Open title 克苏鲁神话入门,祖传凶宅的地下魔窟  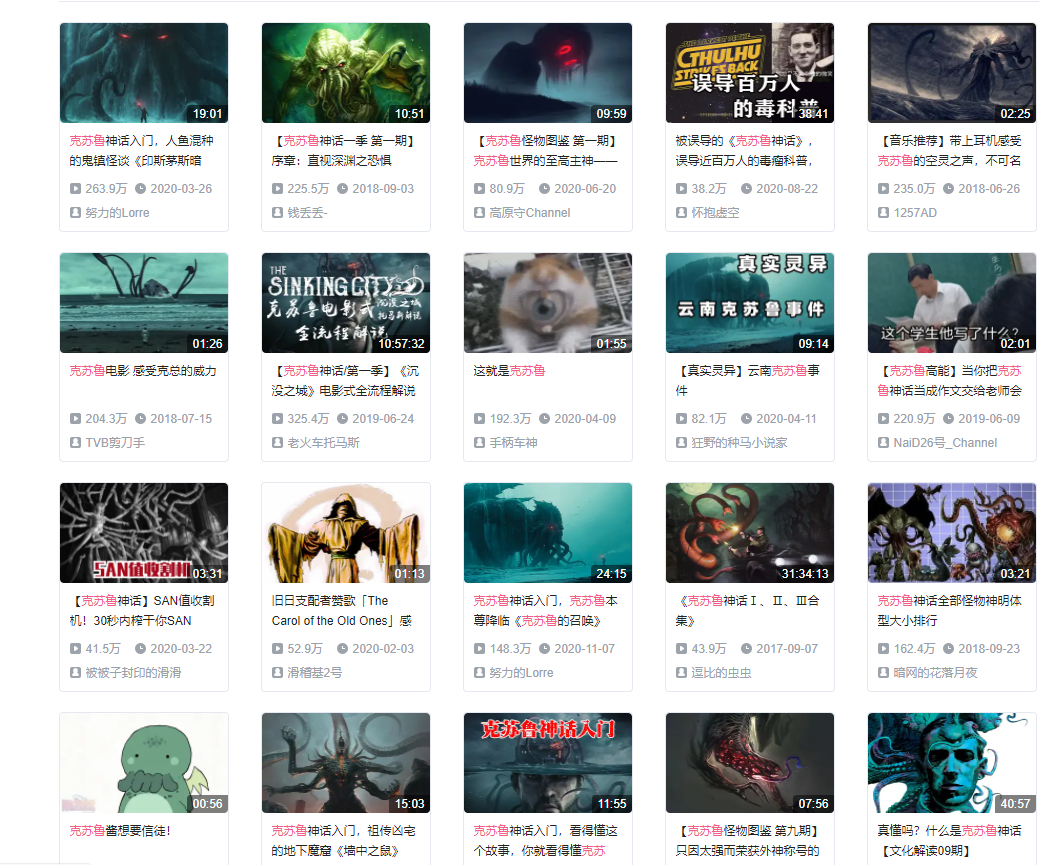(x=344, y=840)
